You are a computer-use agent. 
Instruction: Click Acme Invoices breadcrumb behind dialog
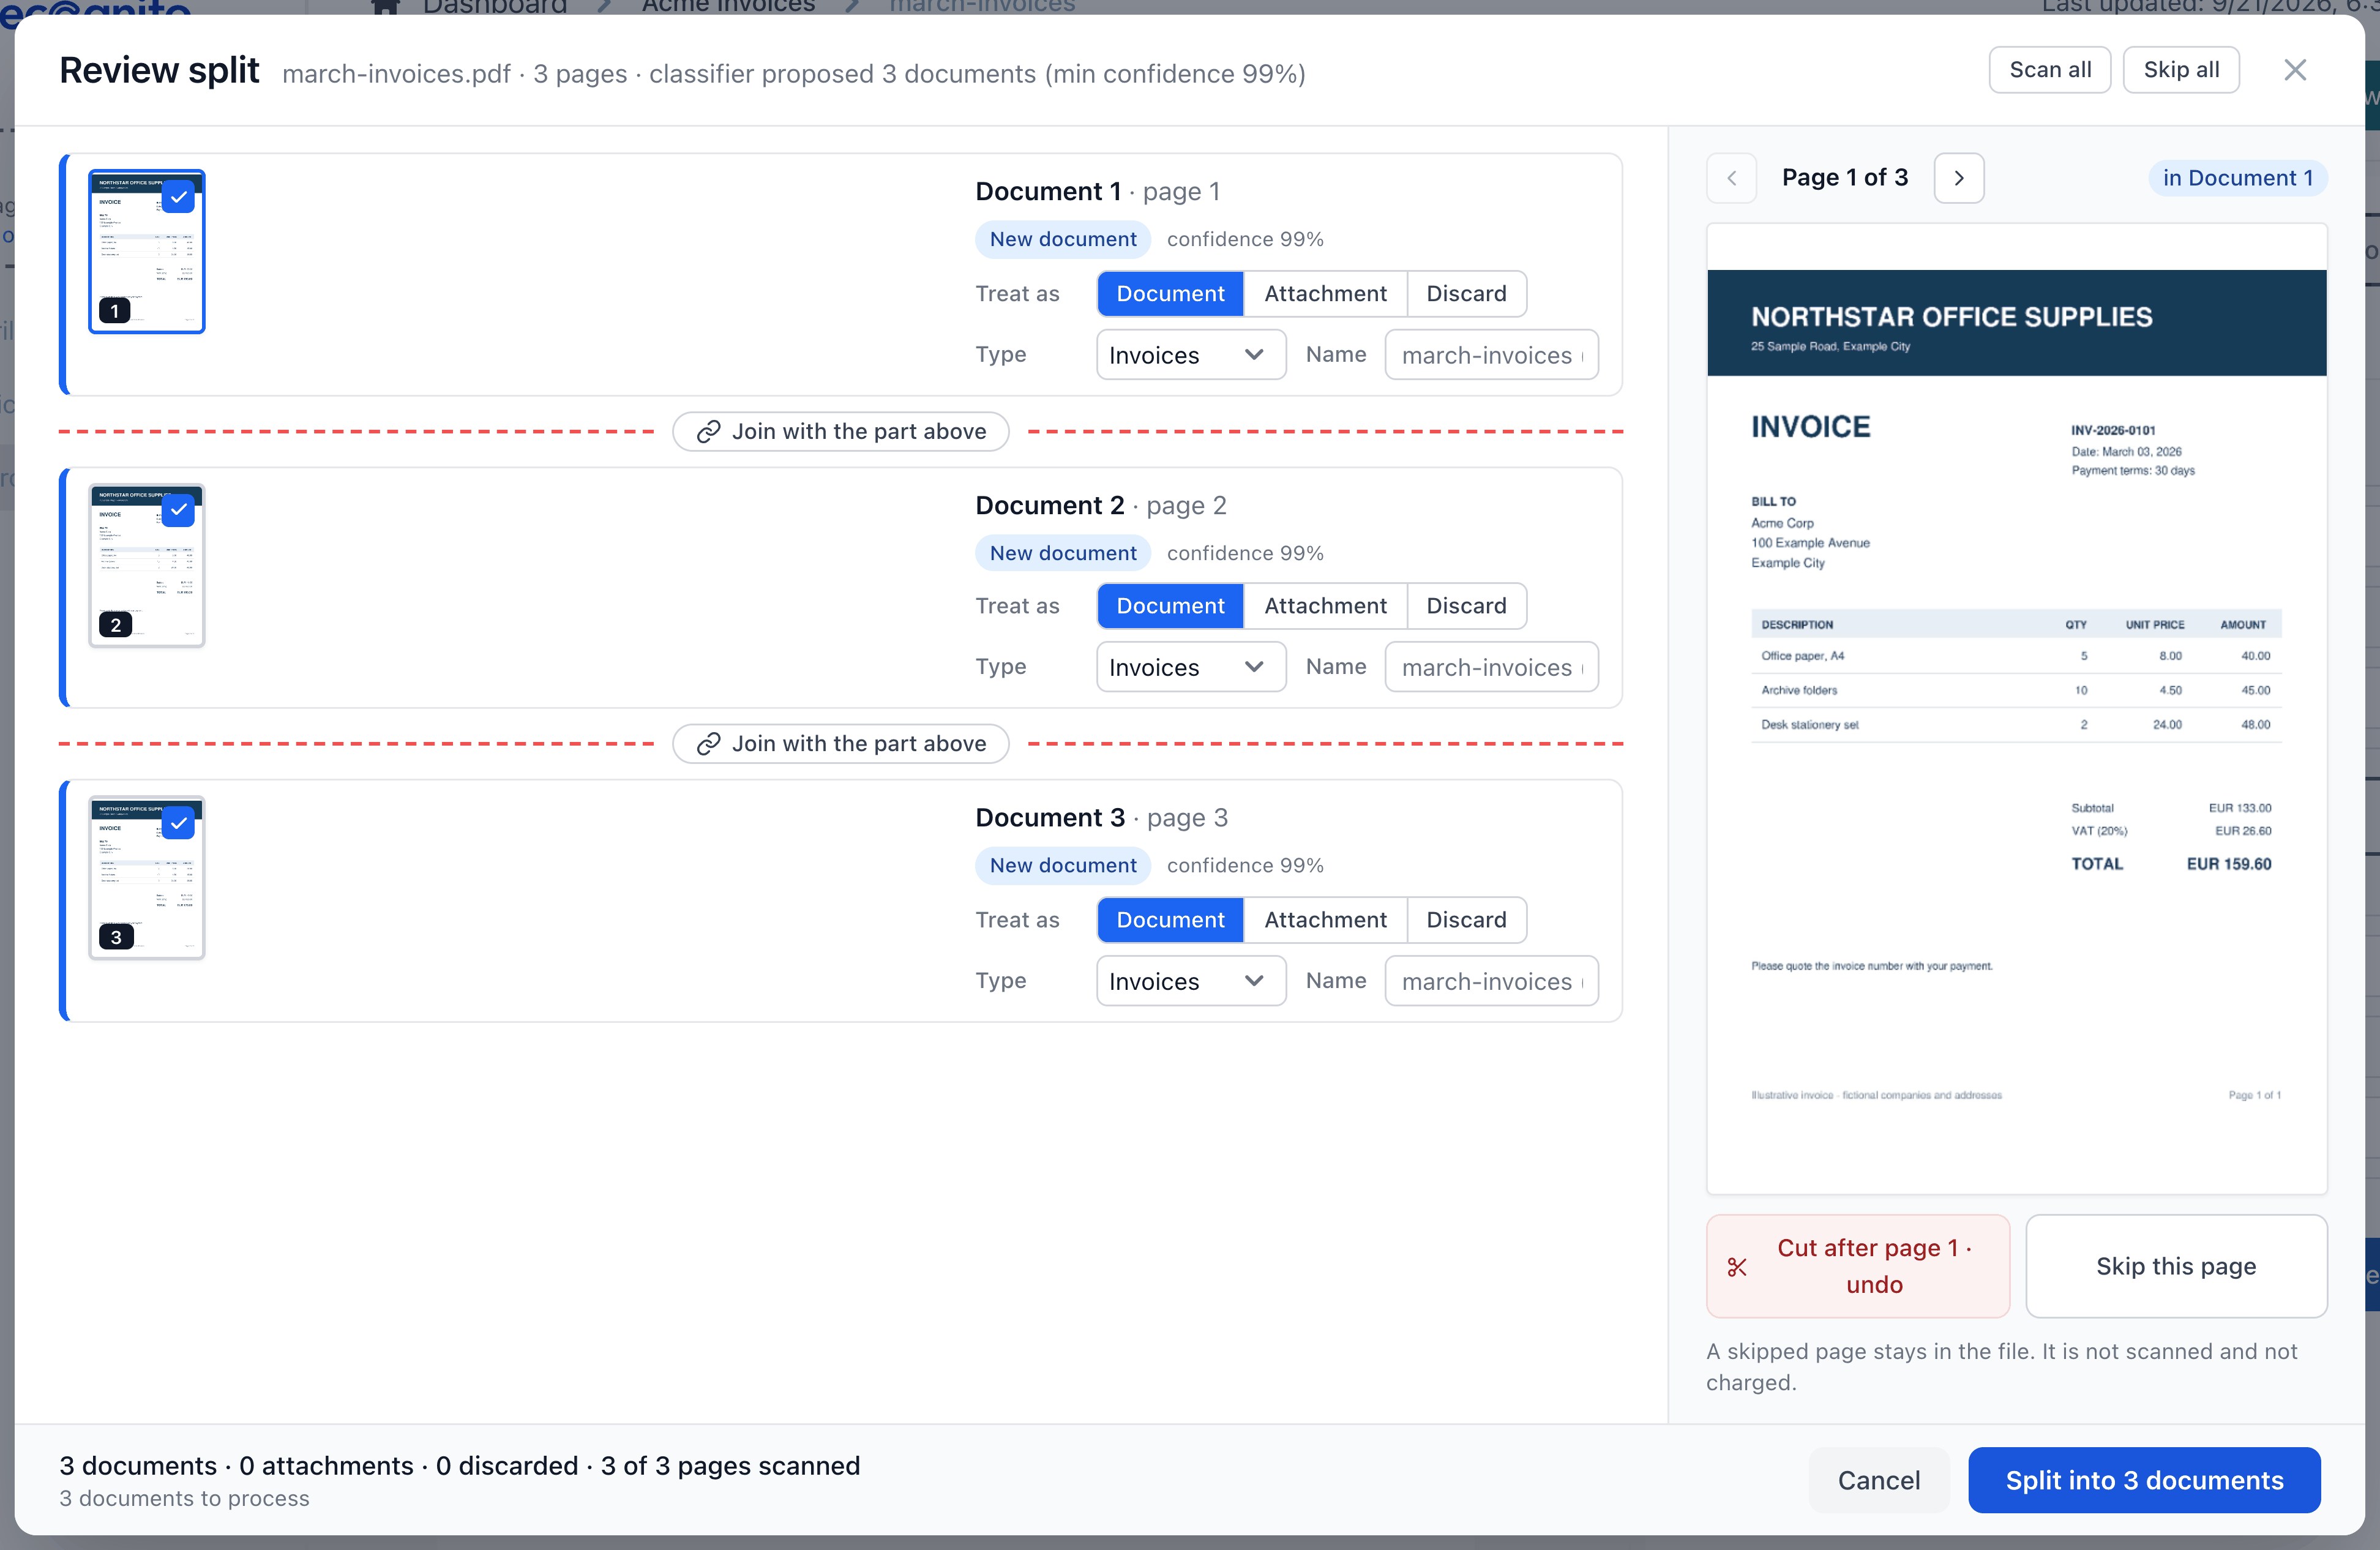729,6
